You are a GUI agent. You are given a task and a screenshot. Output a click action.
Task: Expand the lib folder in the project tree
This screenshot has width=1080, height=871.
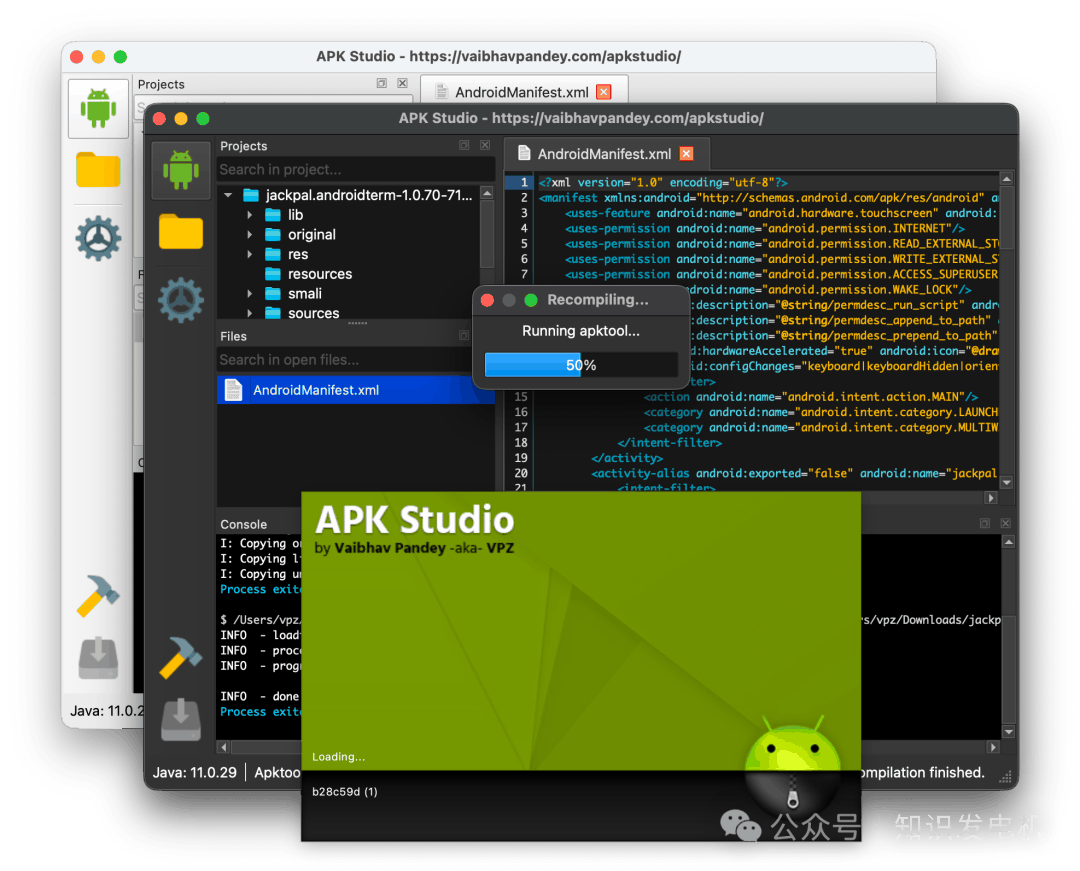click(250, 215)
